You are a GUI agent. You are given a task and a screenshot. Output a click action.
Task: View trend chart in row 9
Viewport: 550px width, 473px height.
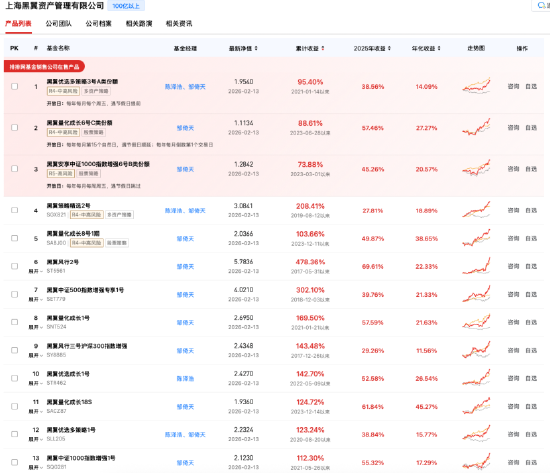click(476, 350)
